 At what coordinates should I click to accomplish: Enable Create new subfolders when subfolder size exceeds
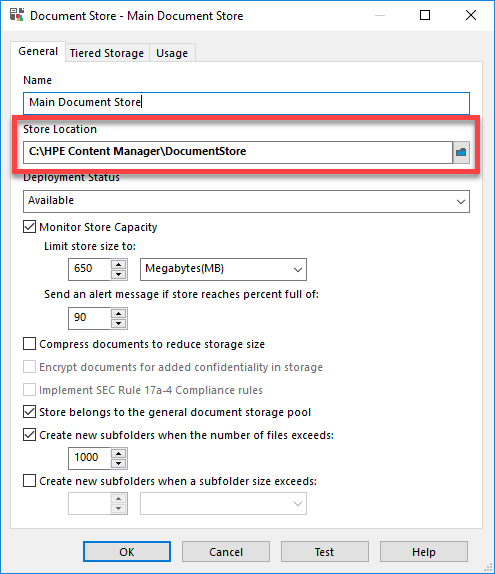(29, 480)
